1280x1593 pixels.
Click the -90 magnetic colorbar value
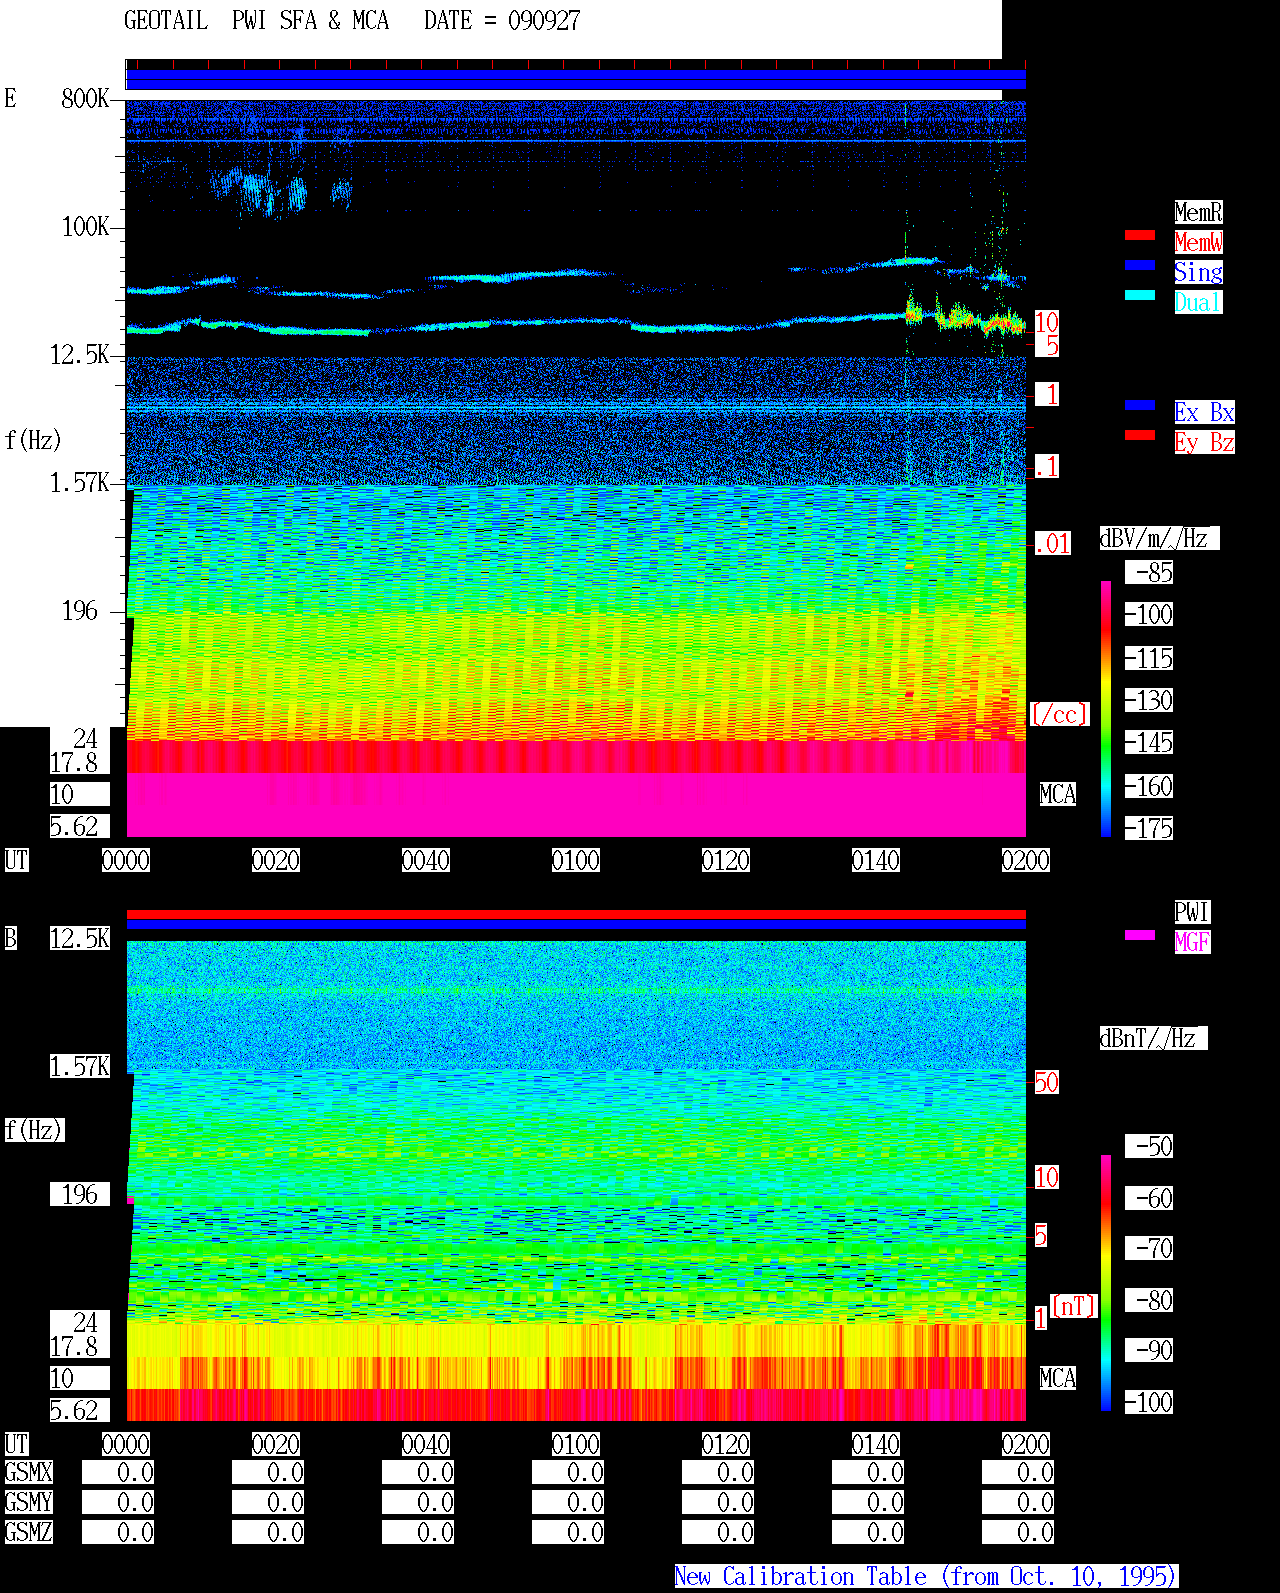1149,1350
